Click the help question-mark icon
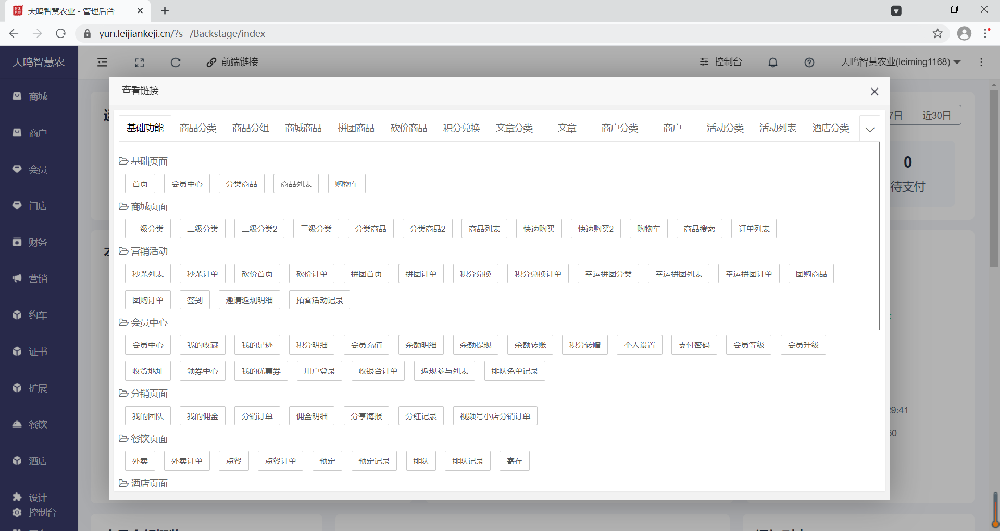 click(x=808, y=62)
